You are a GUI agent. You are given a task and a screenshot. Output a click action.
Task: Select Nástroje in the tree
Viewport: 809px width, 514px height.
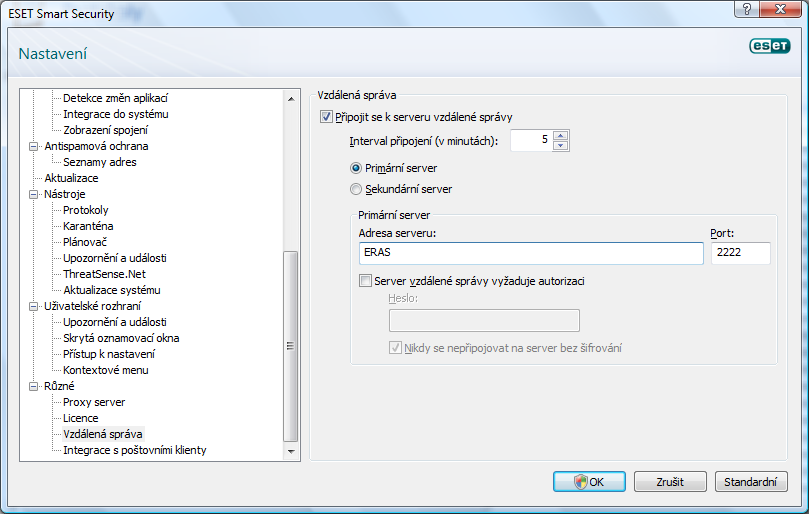click(64, 194)
